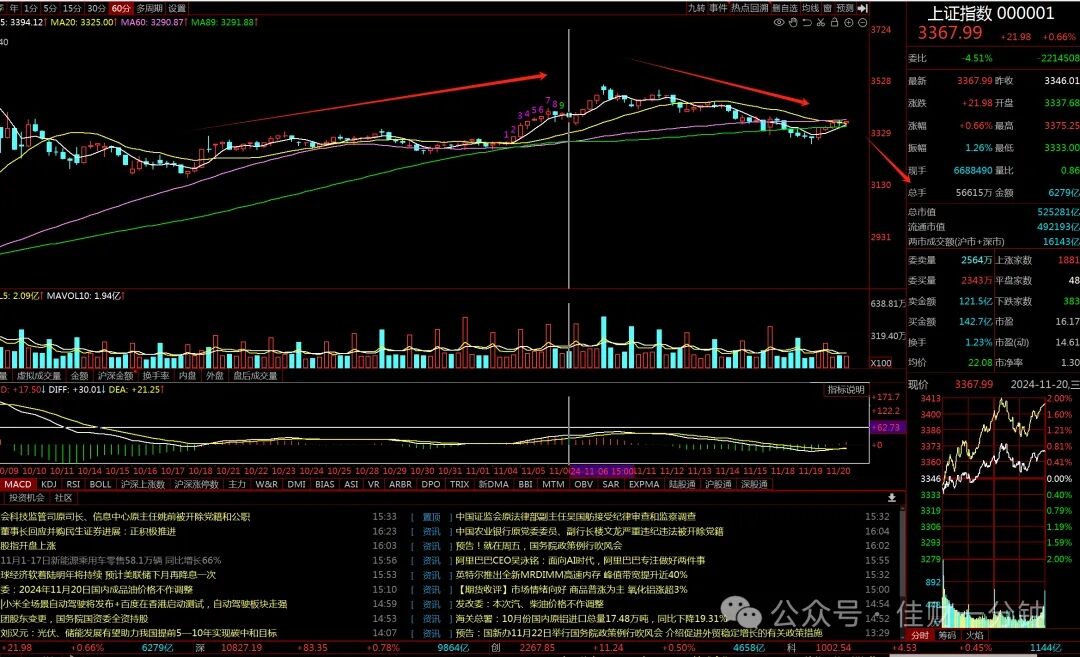Select 筹码 tab under mini chart

(948, 635)
